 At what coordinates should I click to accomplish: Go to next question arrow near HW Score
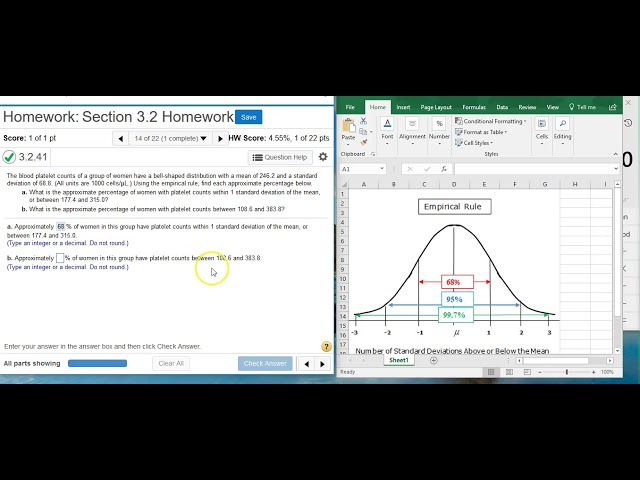pyautogui.click(x=220, y=139)
